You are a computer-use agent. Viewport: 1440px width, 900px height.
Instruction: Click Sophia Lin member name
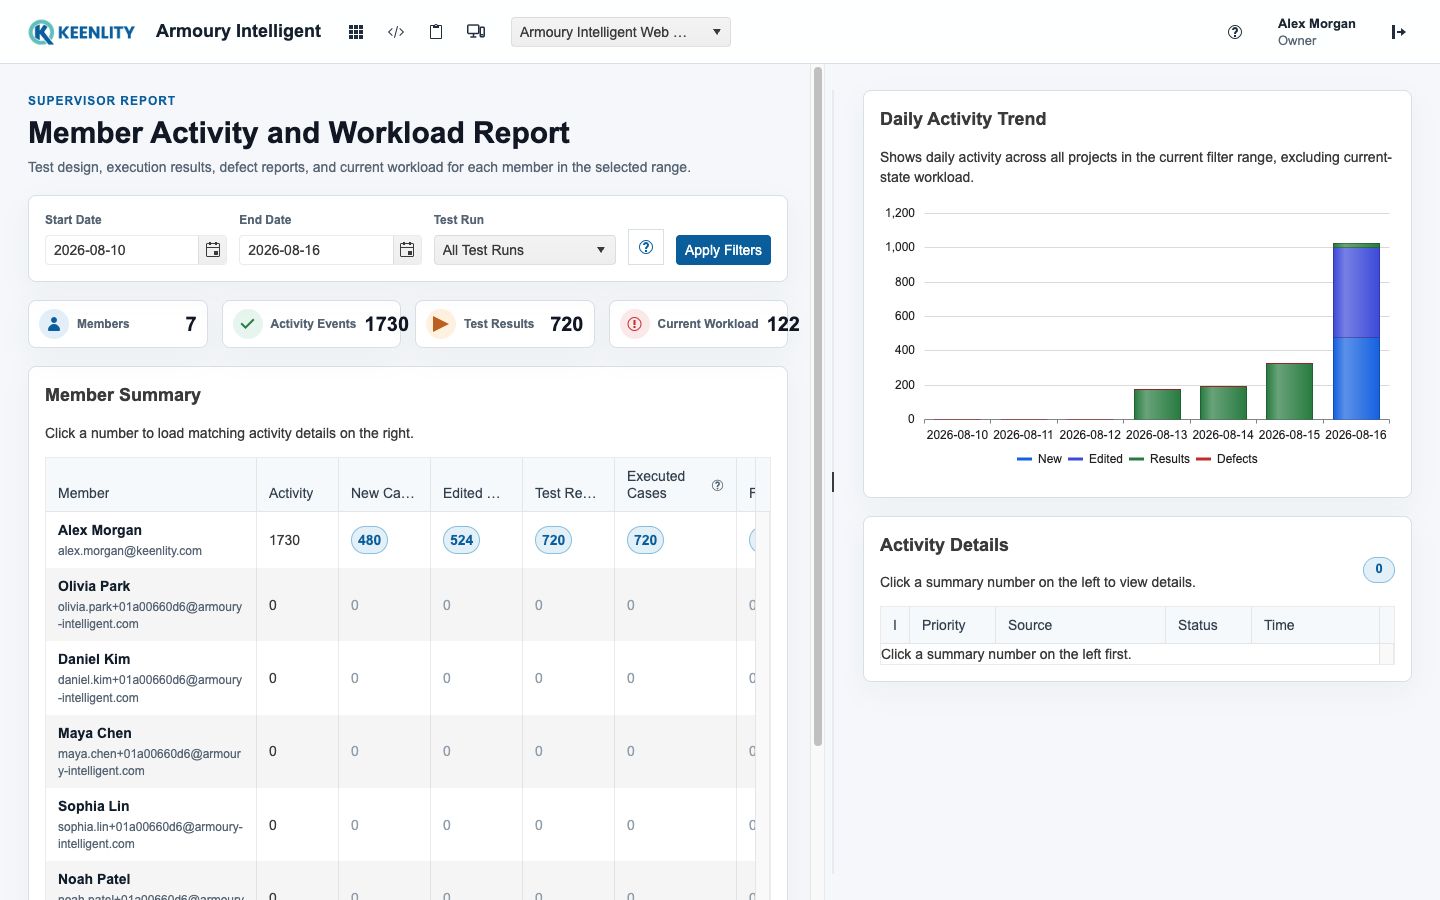(93, 806)
